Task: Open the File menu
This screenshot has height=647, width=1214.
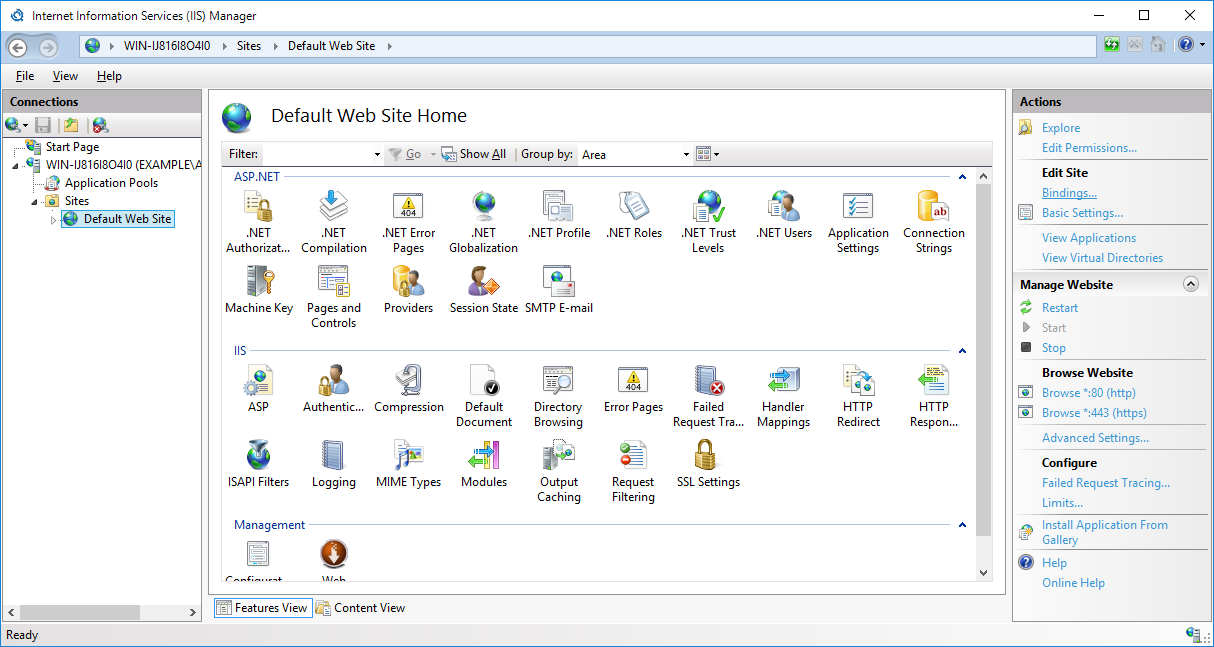Action: pos(25,76)
